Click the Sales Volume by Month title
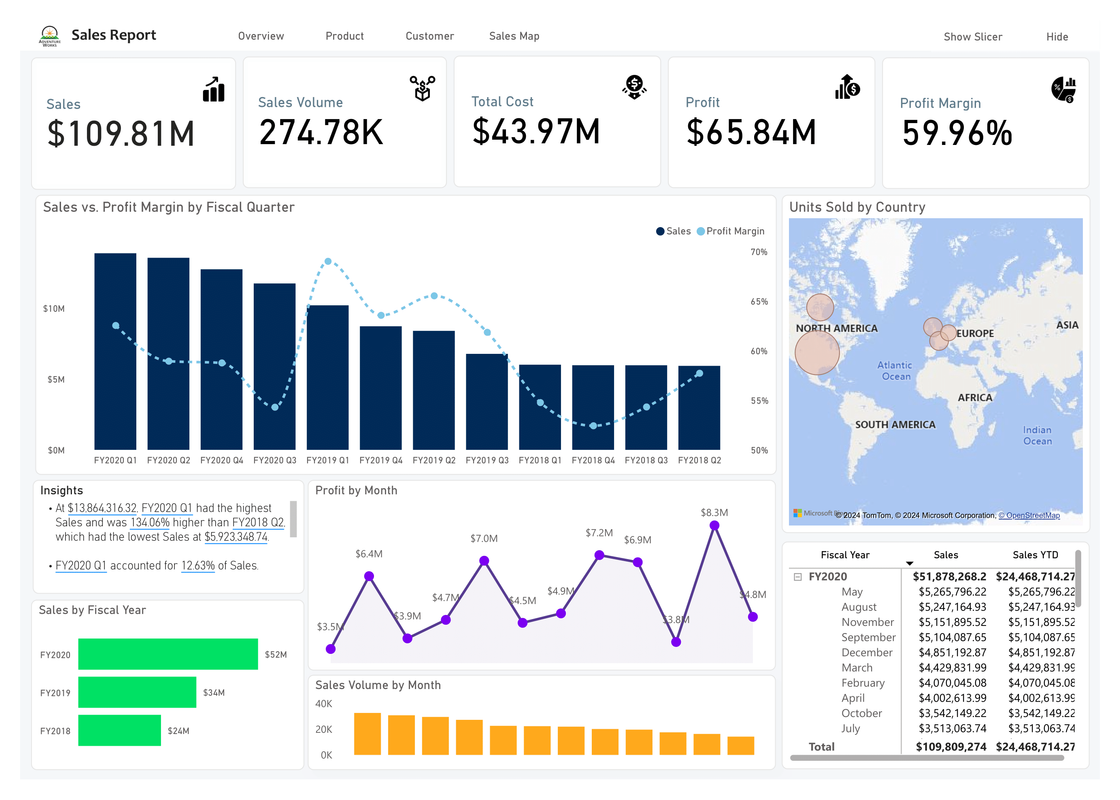Image resolution: width=1120 pixels, height=800 pixels. pyautogui.click(x=378, y=685)
